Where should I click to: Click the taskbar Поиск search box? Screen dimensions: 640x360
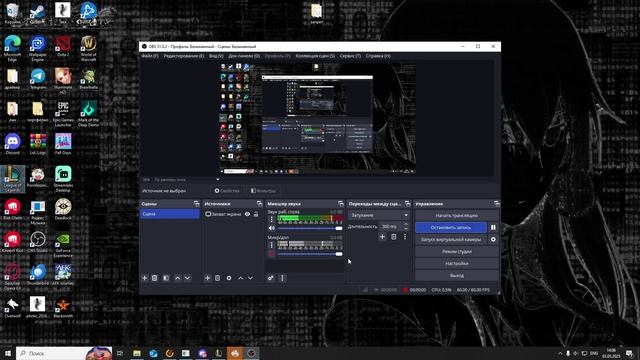(x=64, y=353)
